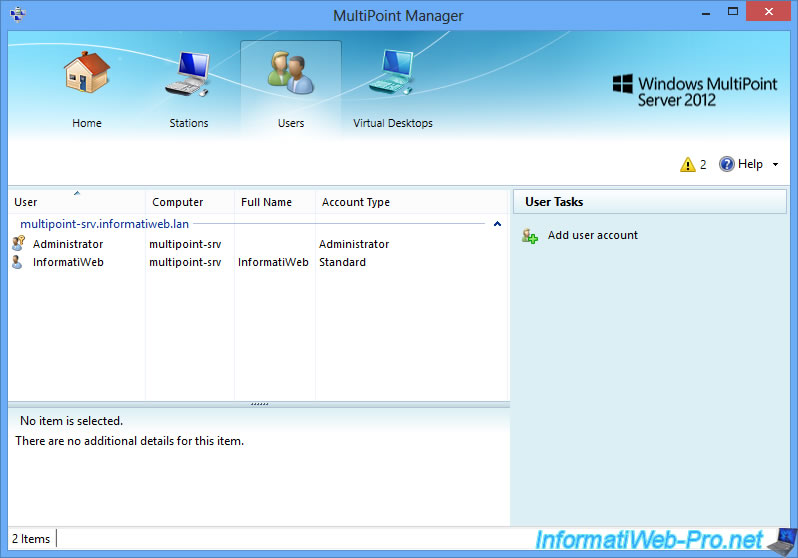Image resolution: width=798 pixels, height=558 pixels.
Task: Select the InformatiWeb user name
Action: [68, 262]
